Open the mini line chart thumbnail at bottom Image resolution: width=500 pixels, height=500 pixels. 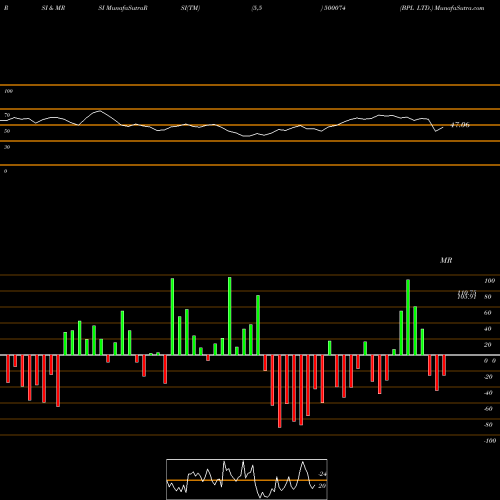(x=247, y=479)
